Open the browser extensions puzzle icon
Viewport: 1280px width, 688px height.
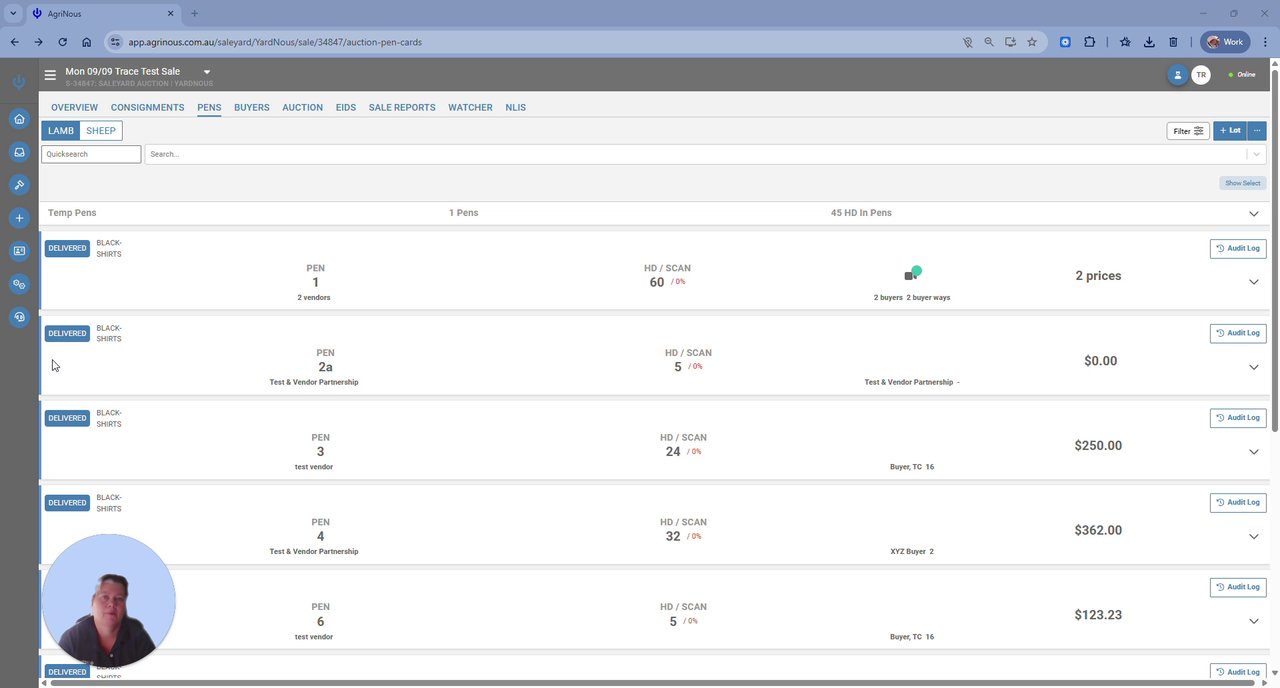point(1089,42)
